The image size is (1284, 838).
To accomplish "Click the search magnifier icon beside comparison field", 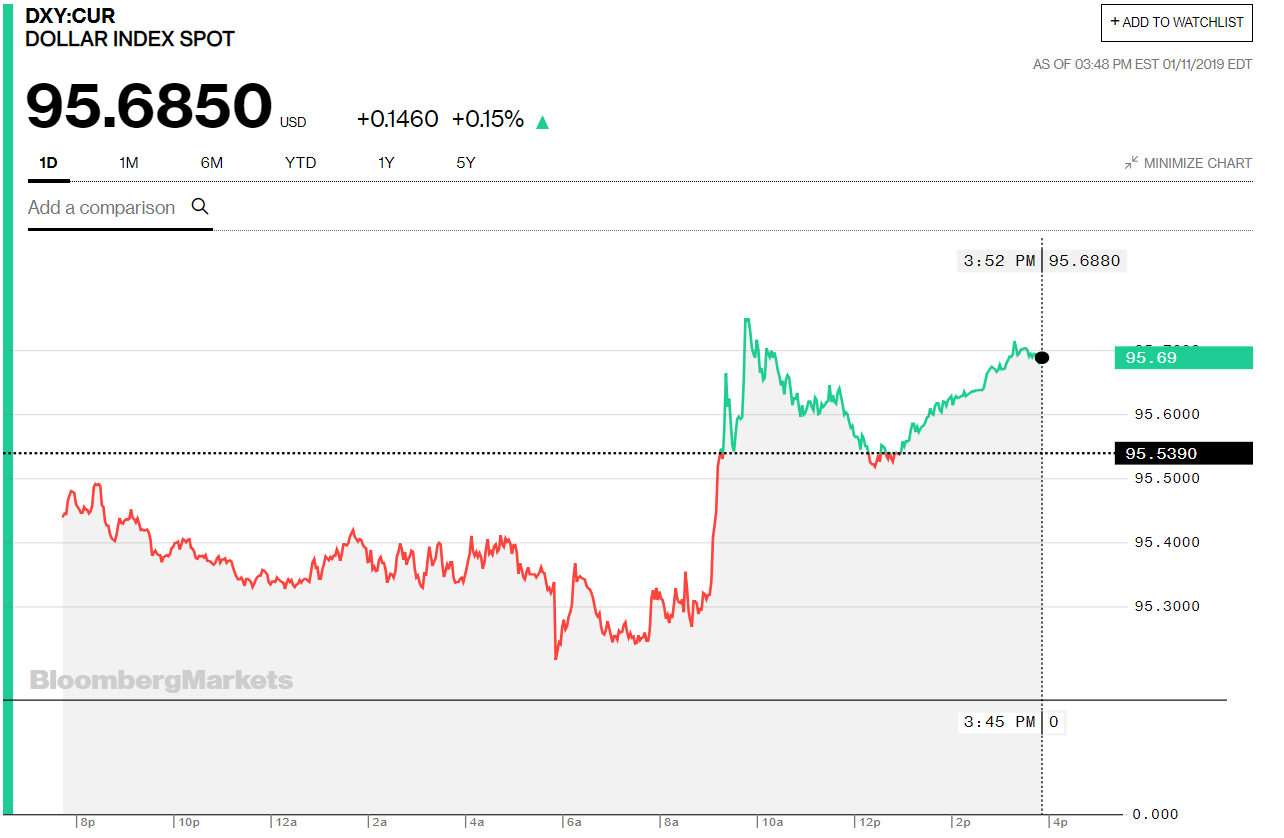I will [x=200, y=207].
